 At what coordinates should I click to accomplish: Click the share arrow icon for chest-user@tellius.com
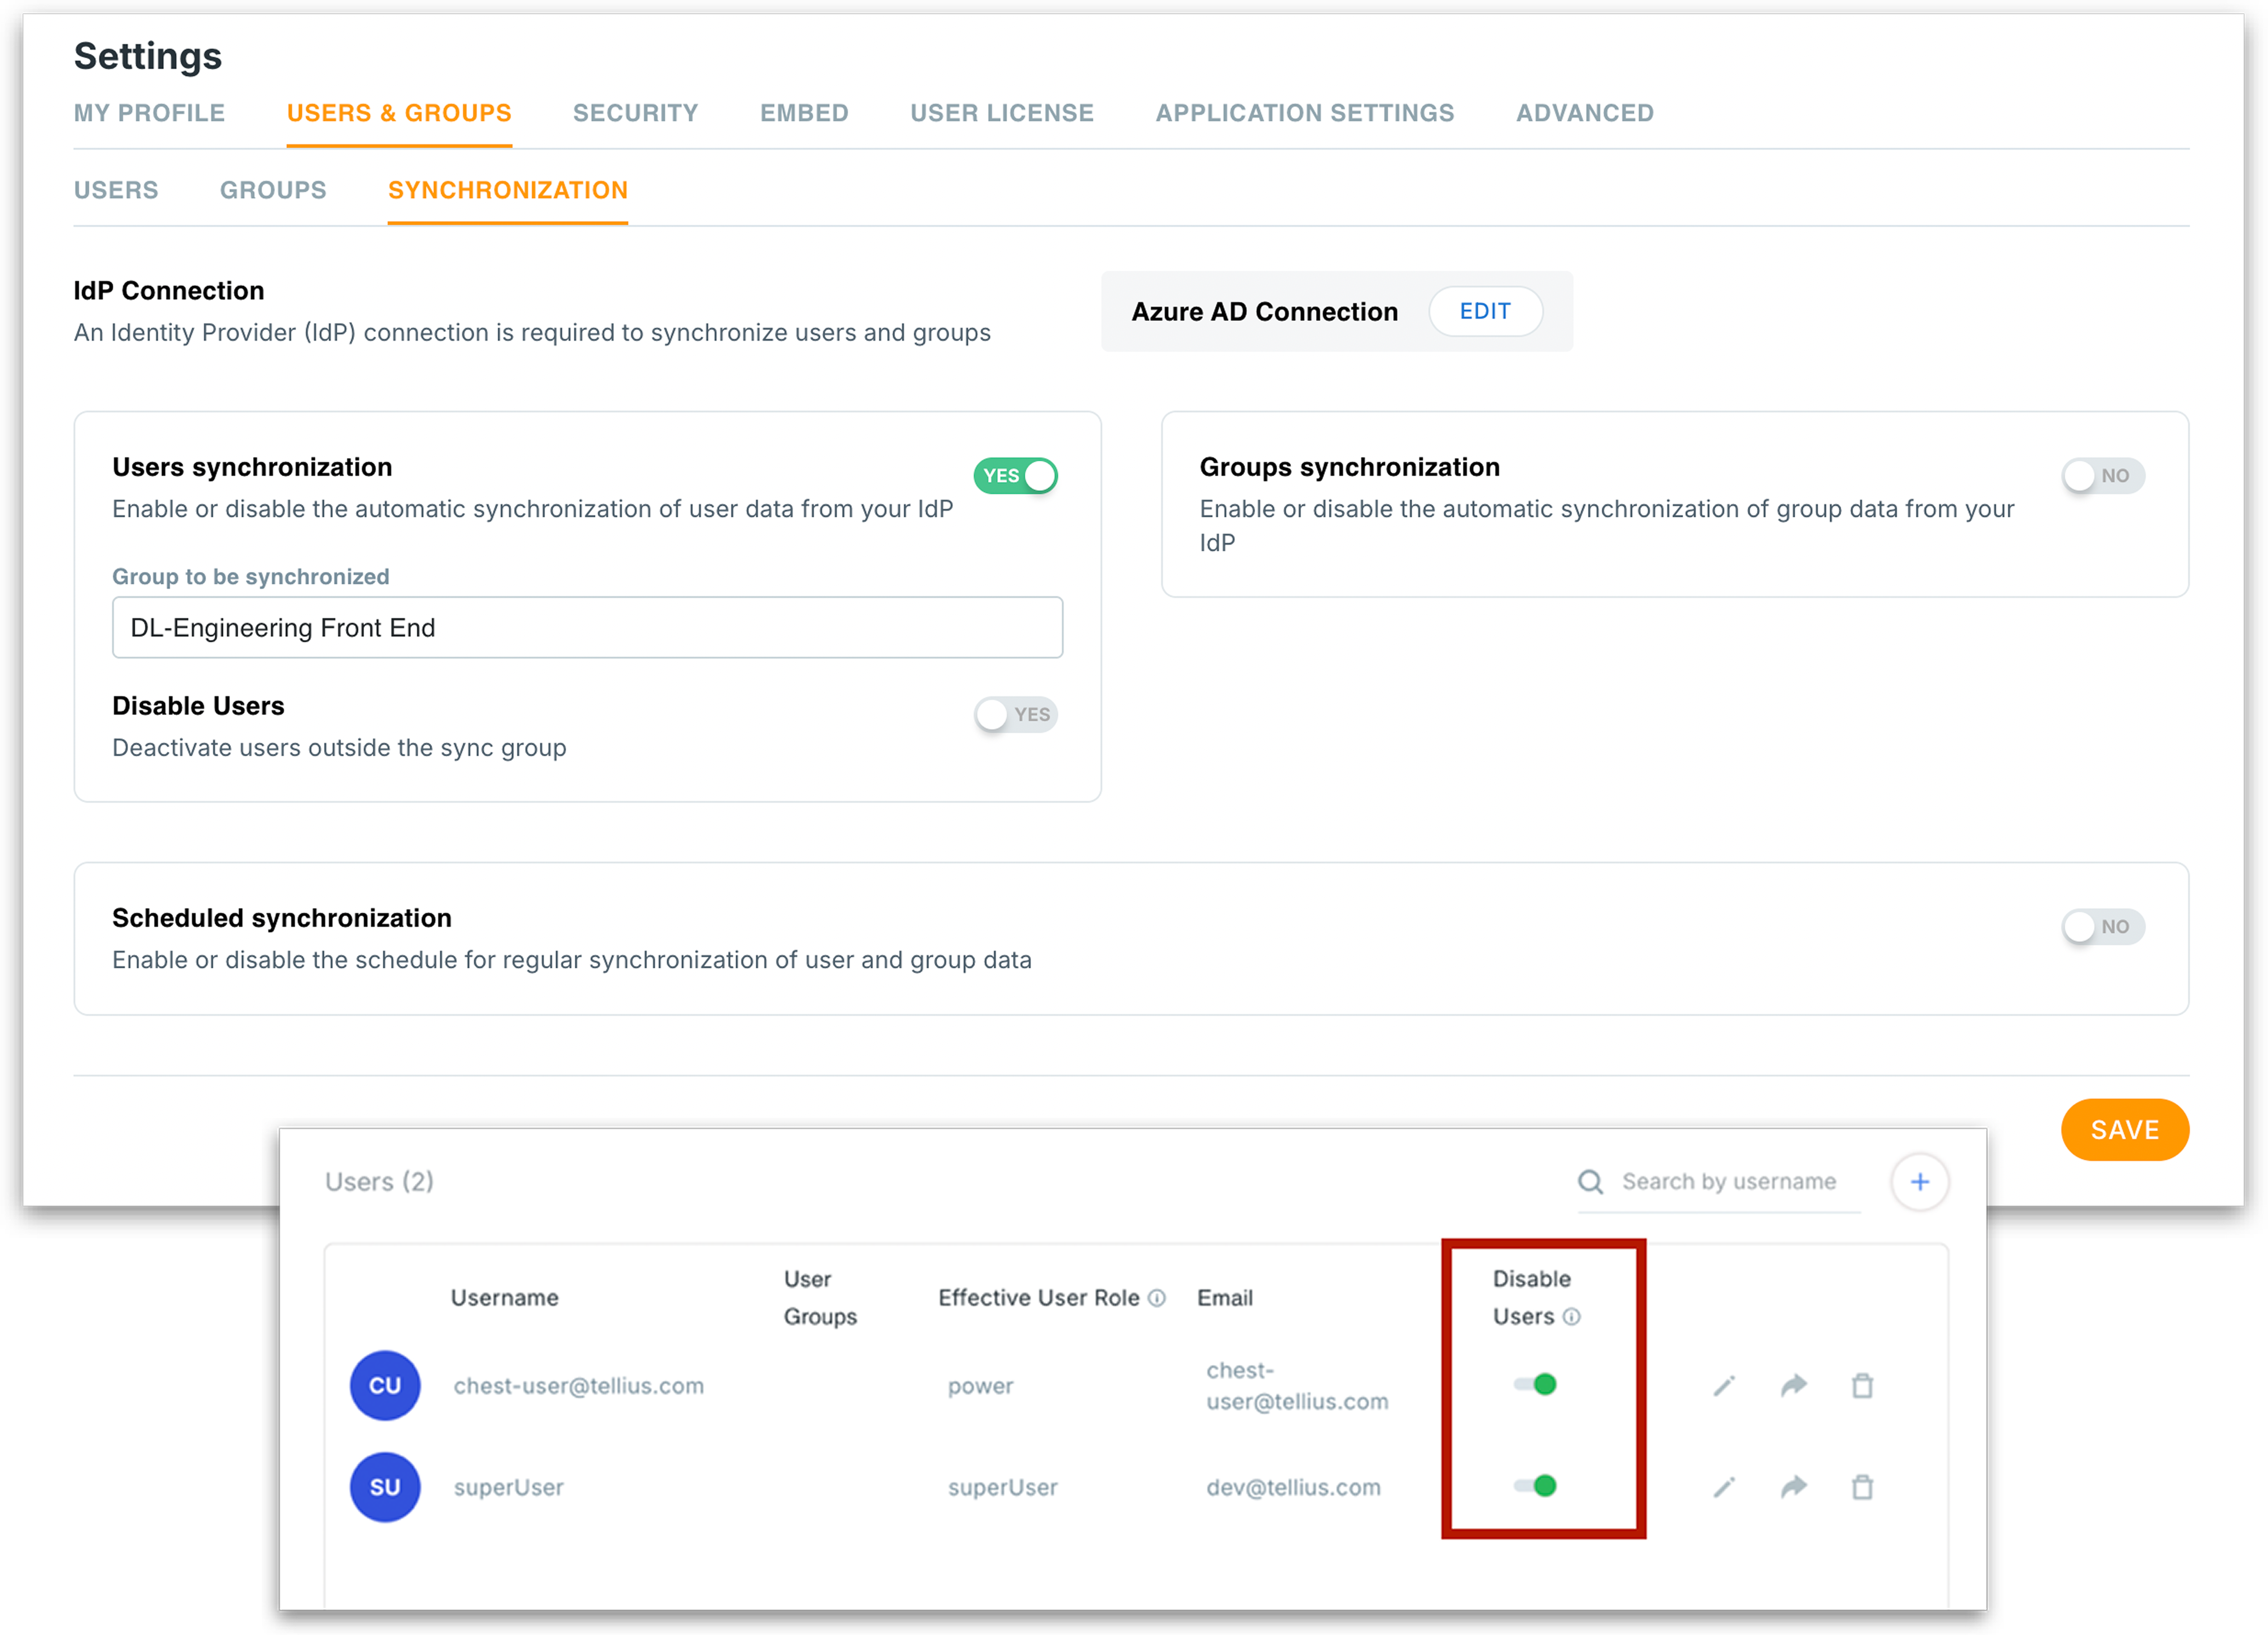tap(1794, 1386)
